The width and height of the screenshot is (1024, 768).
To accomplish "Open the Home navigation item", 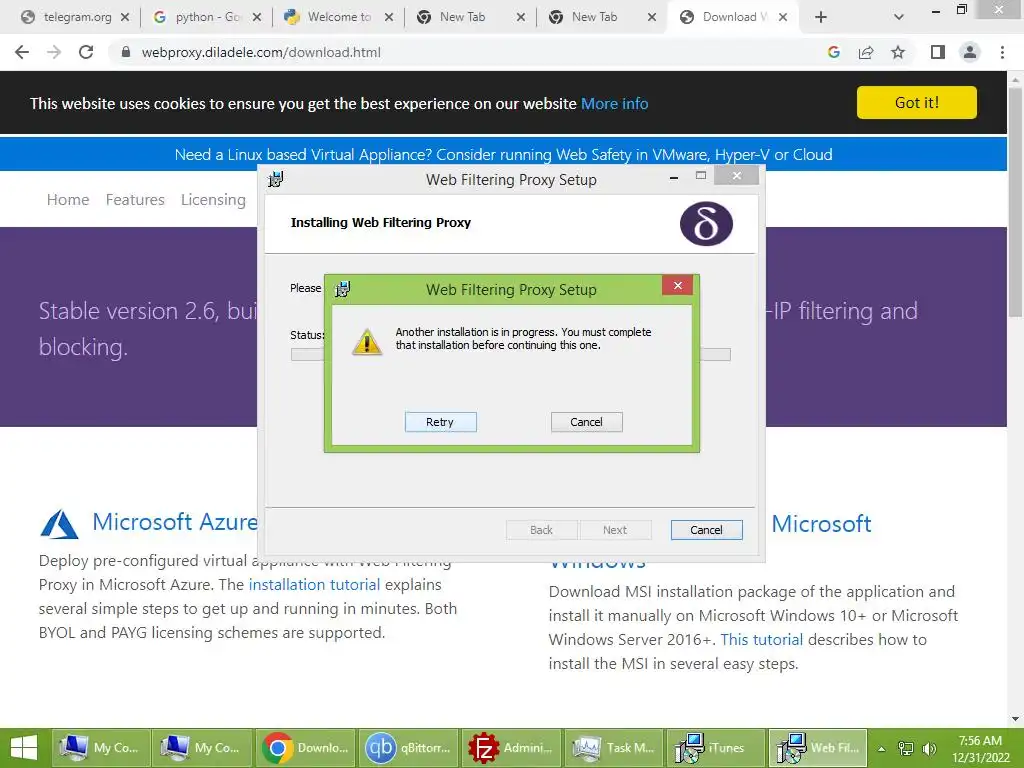I will [x=68, y=200].
